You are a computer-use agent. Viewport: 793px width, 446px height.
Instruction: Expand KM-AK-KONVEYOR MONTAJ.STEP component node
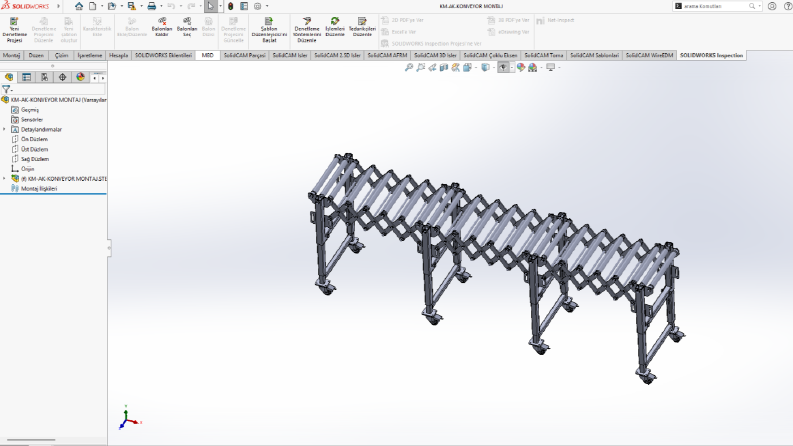pyautogui.click(x=5, y=179)
